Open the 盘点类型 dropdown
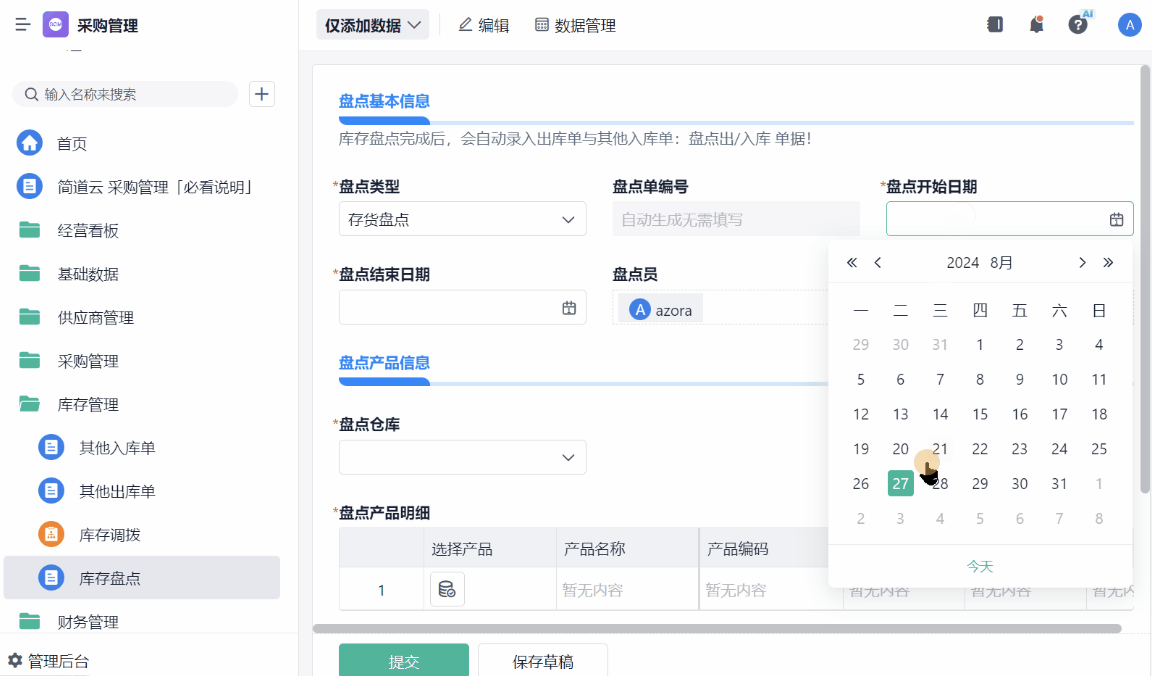The width and height of the screenshot is (1152, 676). (462, 219)
